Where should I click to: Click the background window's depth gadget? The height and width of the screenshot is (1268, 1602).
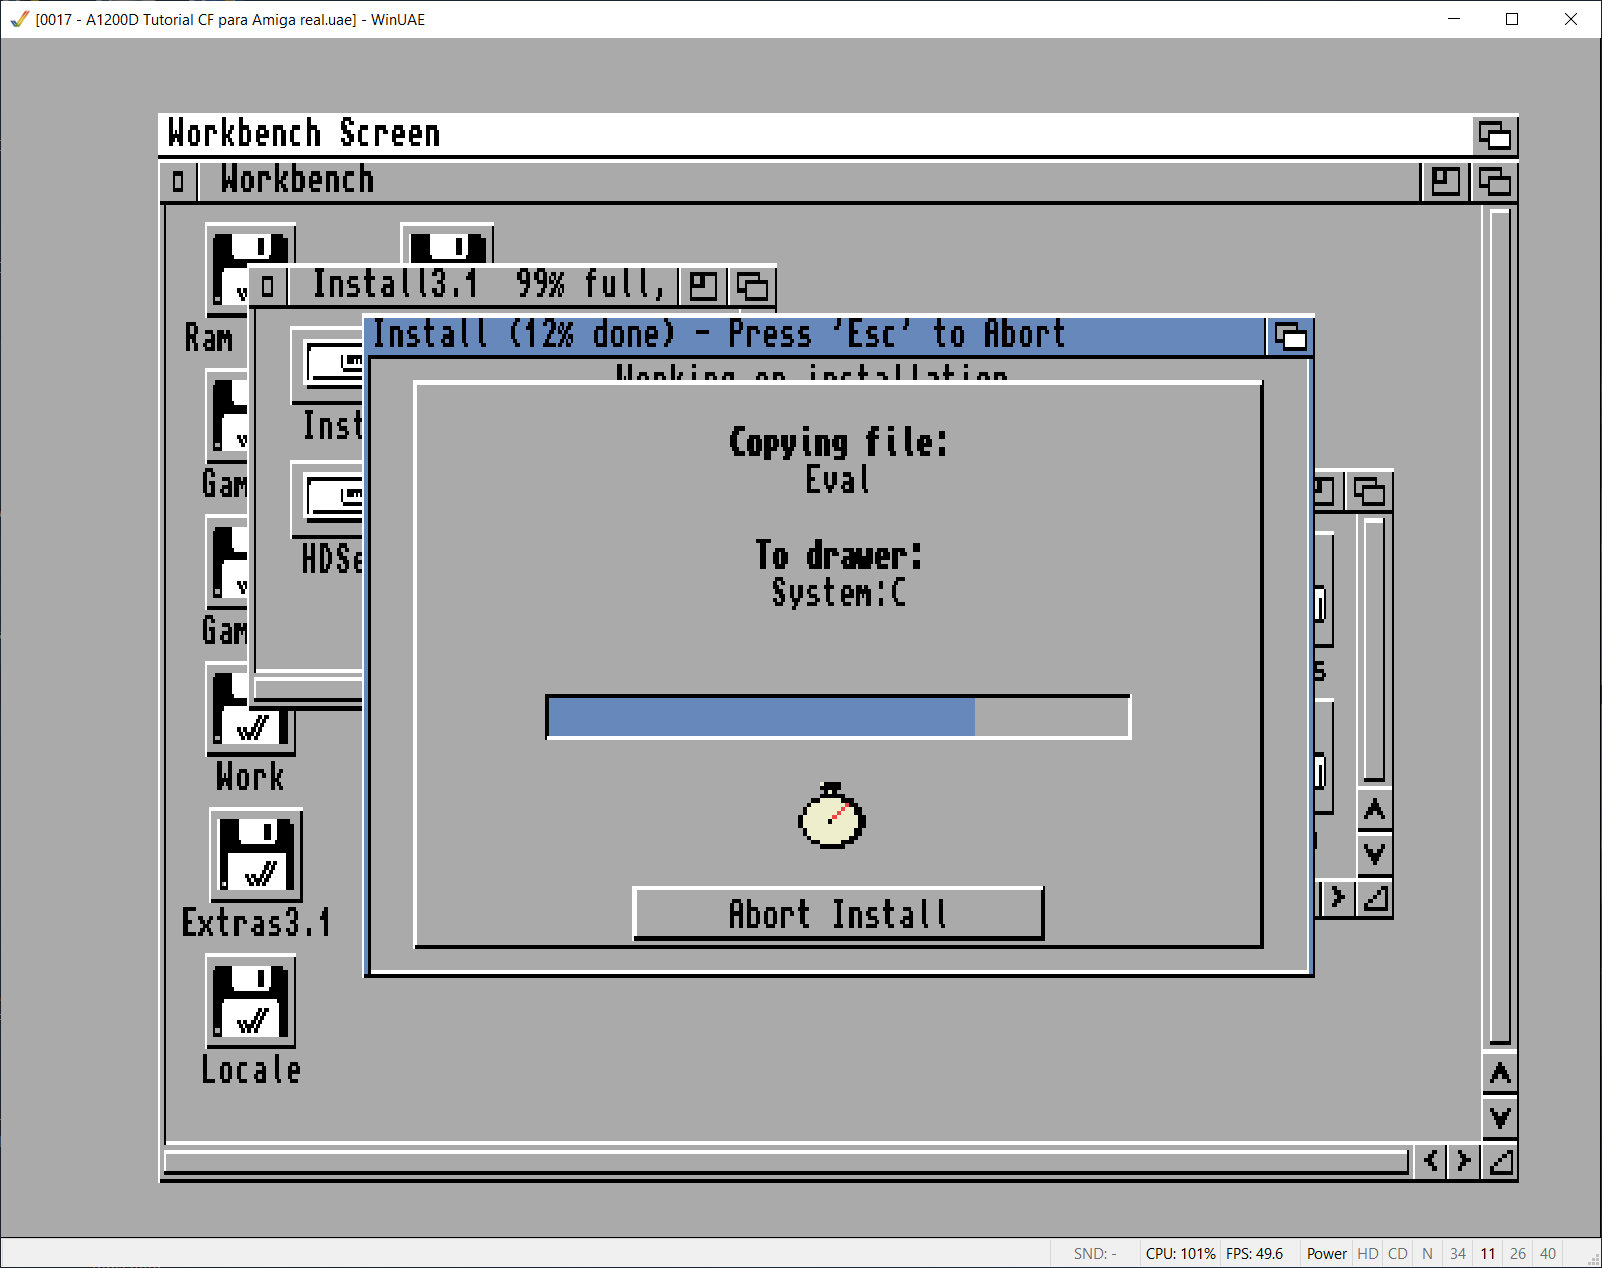pos(1369,491)
